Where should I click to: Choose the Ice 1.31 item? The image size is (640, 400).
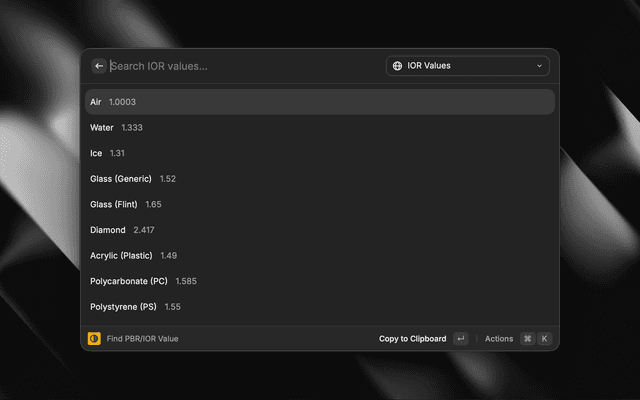click(319, 153)
